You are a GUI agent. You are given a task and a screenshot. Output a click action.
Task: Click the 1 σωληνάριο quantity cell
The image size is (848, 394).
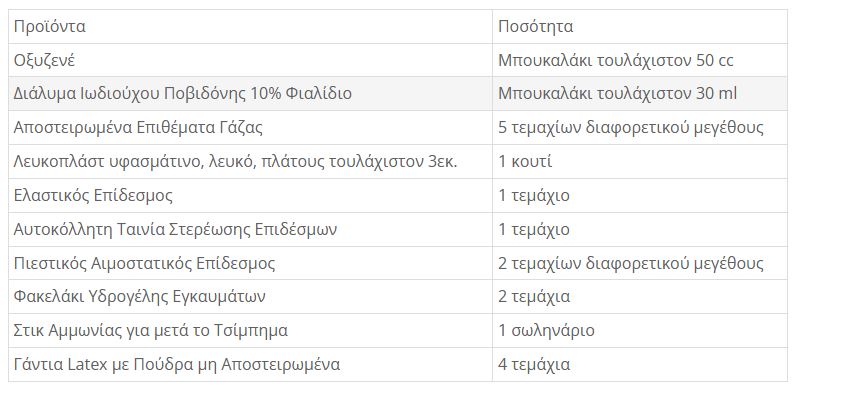tap(640, 330)
